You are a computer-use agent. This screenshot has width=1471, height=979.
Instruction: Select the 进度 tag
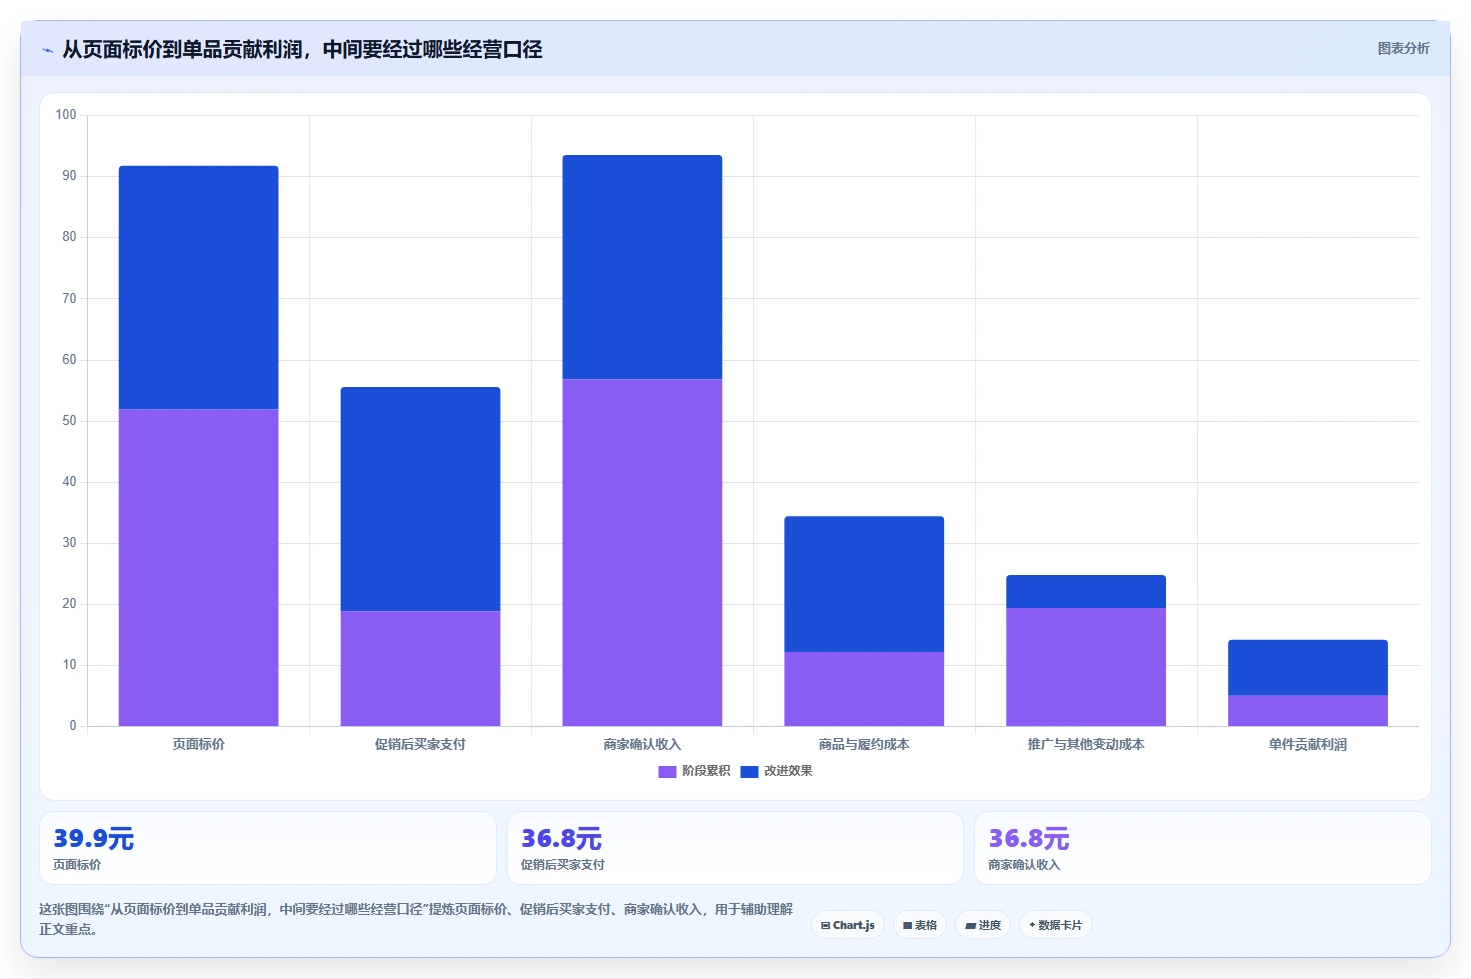point(983,925)
